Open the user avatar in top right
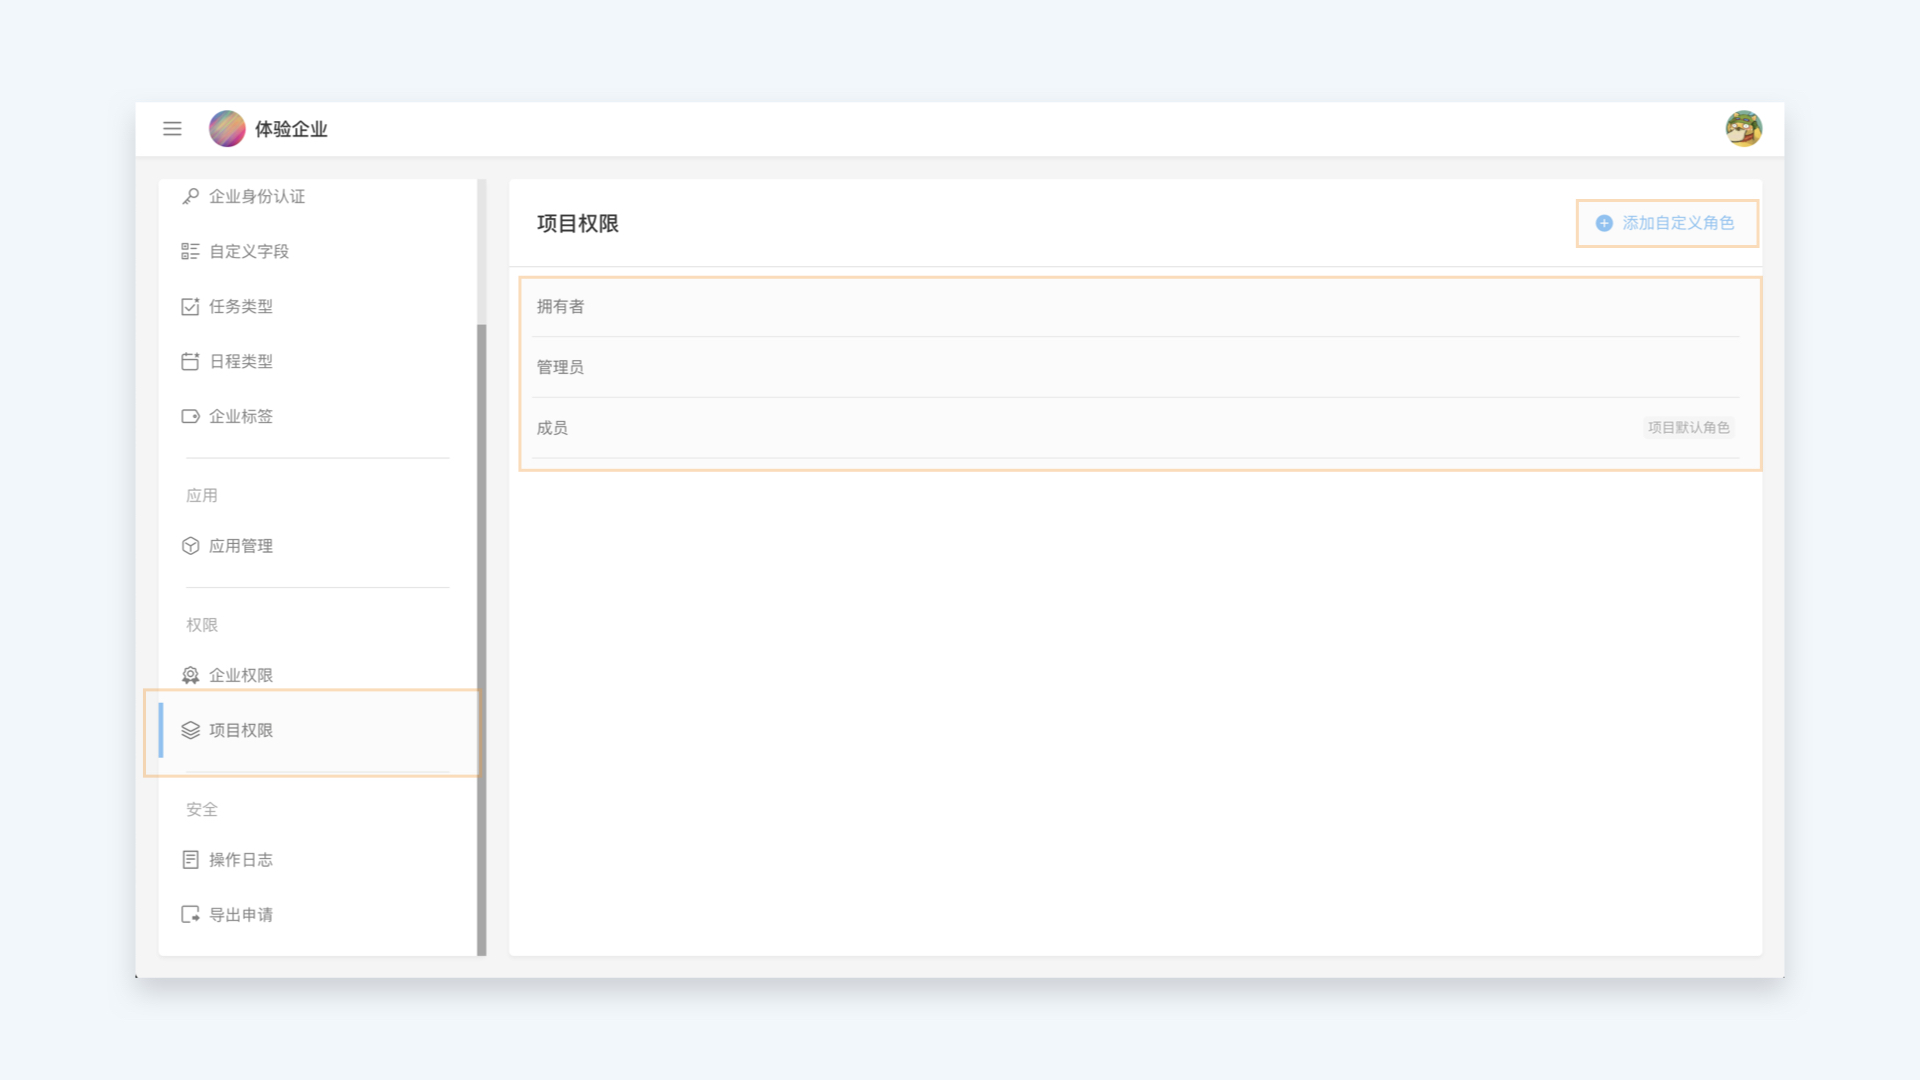This screenshot has height=1080, width=1920. 1743,129
